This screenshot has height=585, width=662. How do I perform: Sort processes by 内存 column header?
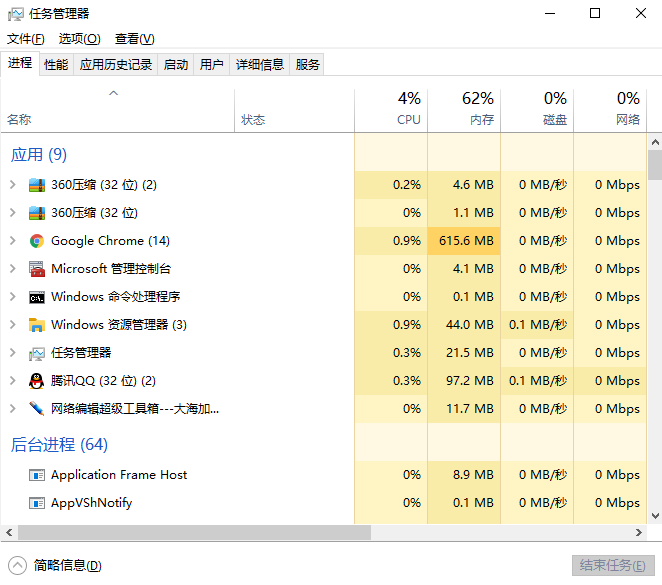coord(480,109)
